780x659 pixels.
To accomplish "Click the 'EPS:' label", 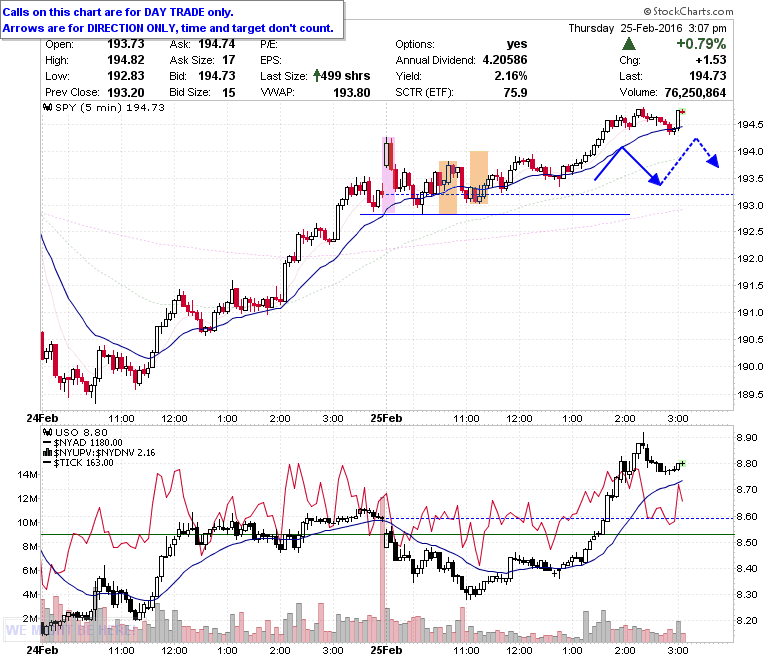I will tap(271, 60).
